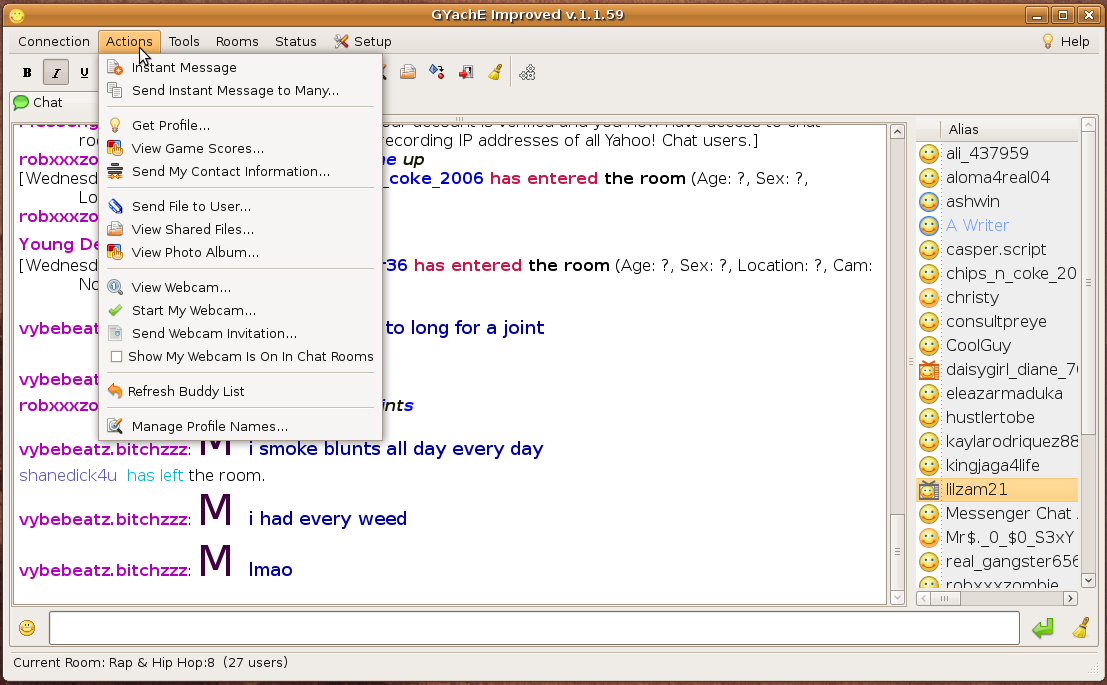This screenshot has width=1107, height=685.
Task: Toggle Bold text formatting
Action: 27,72
